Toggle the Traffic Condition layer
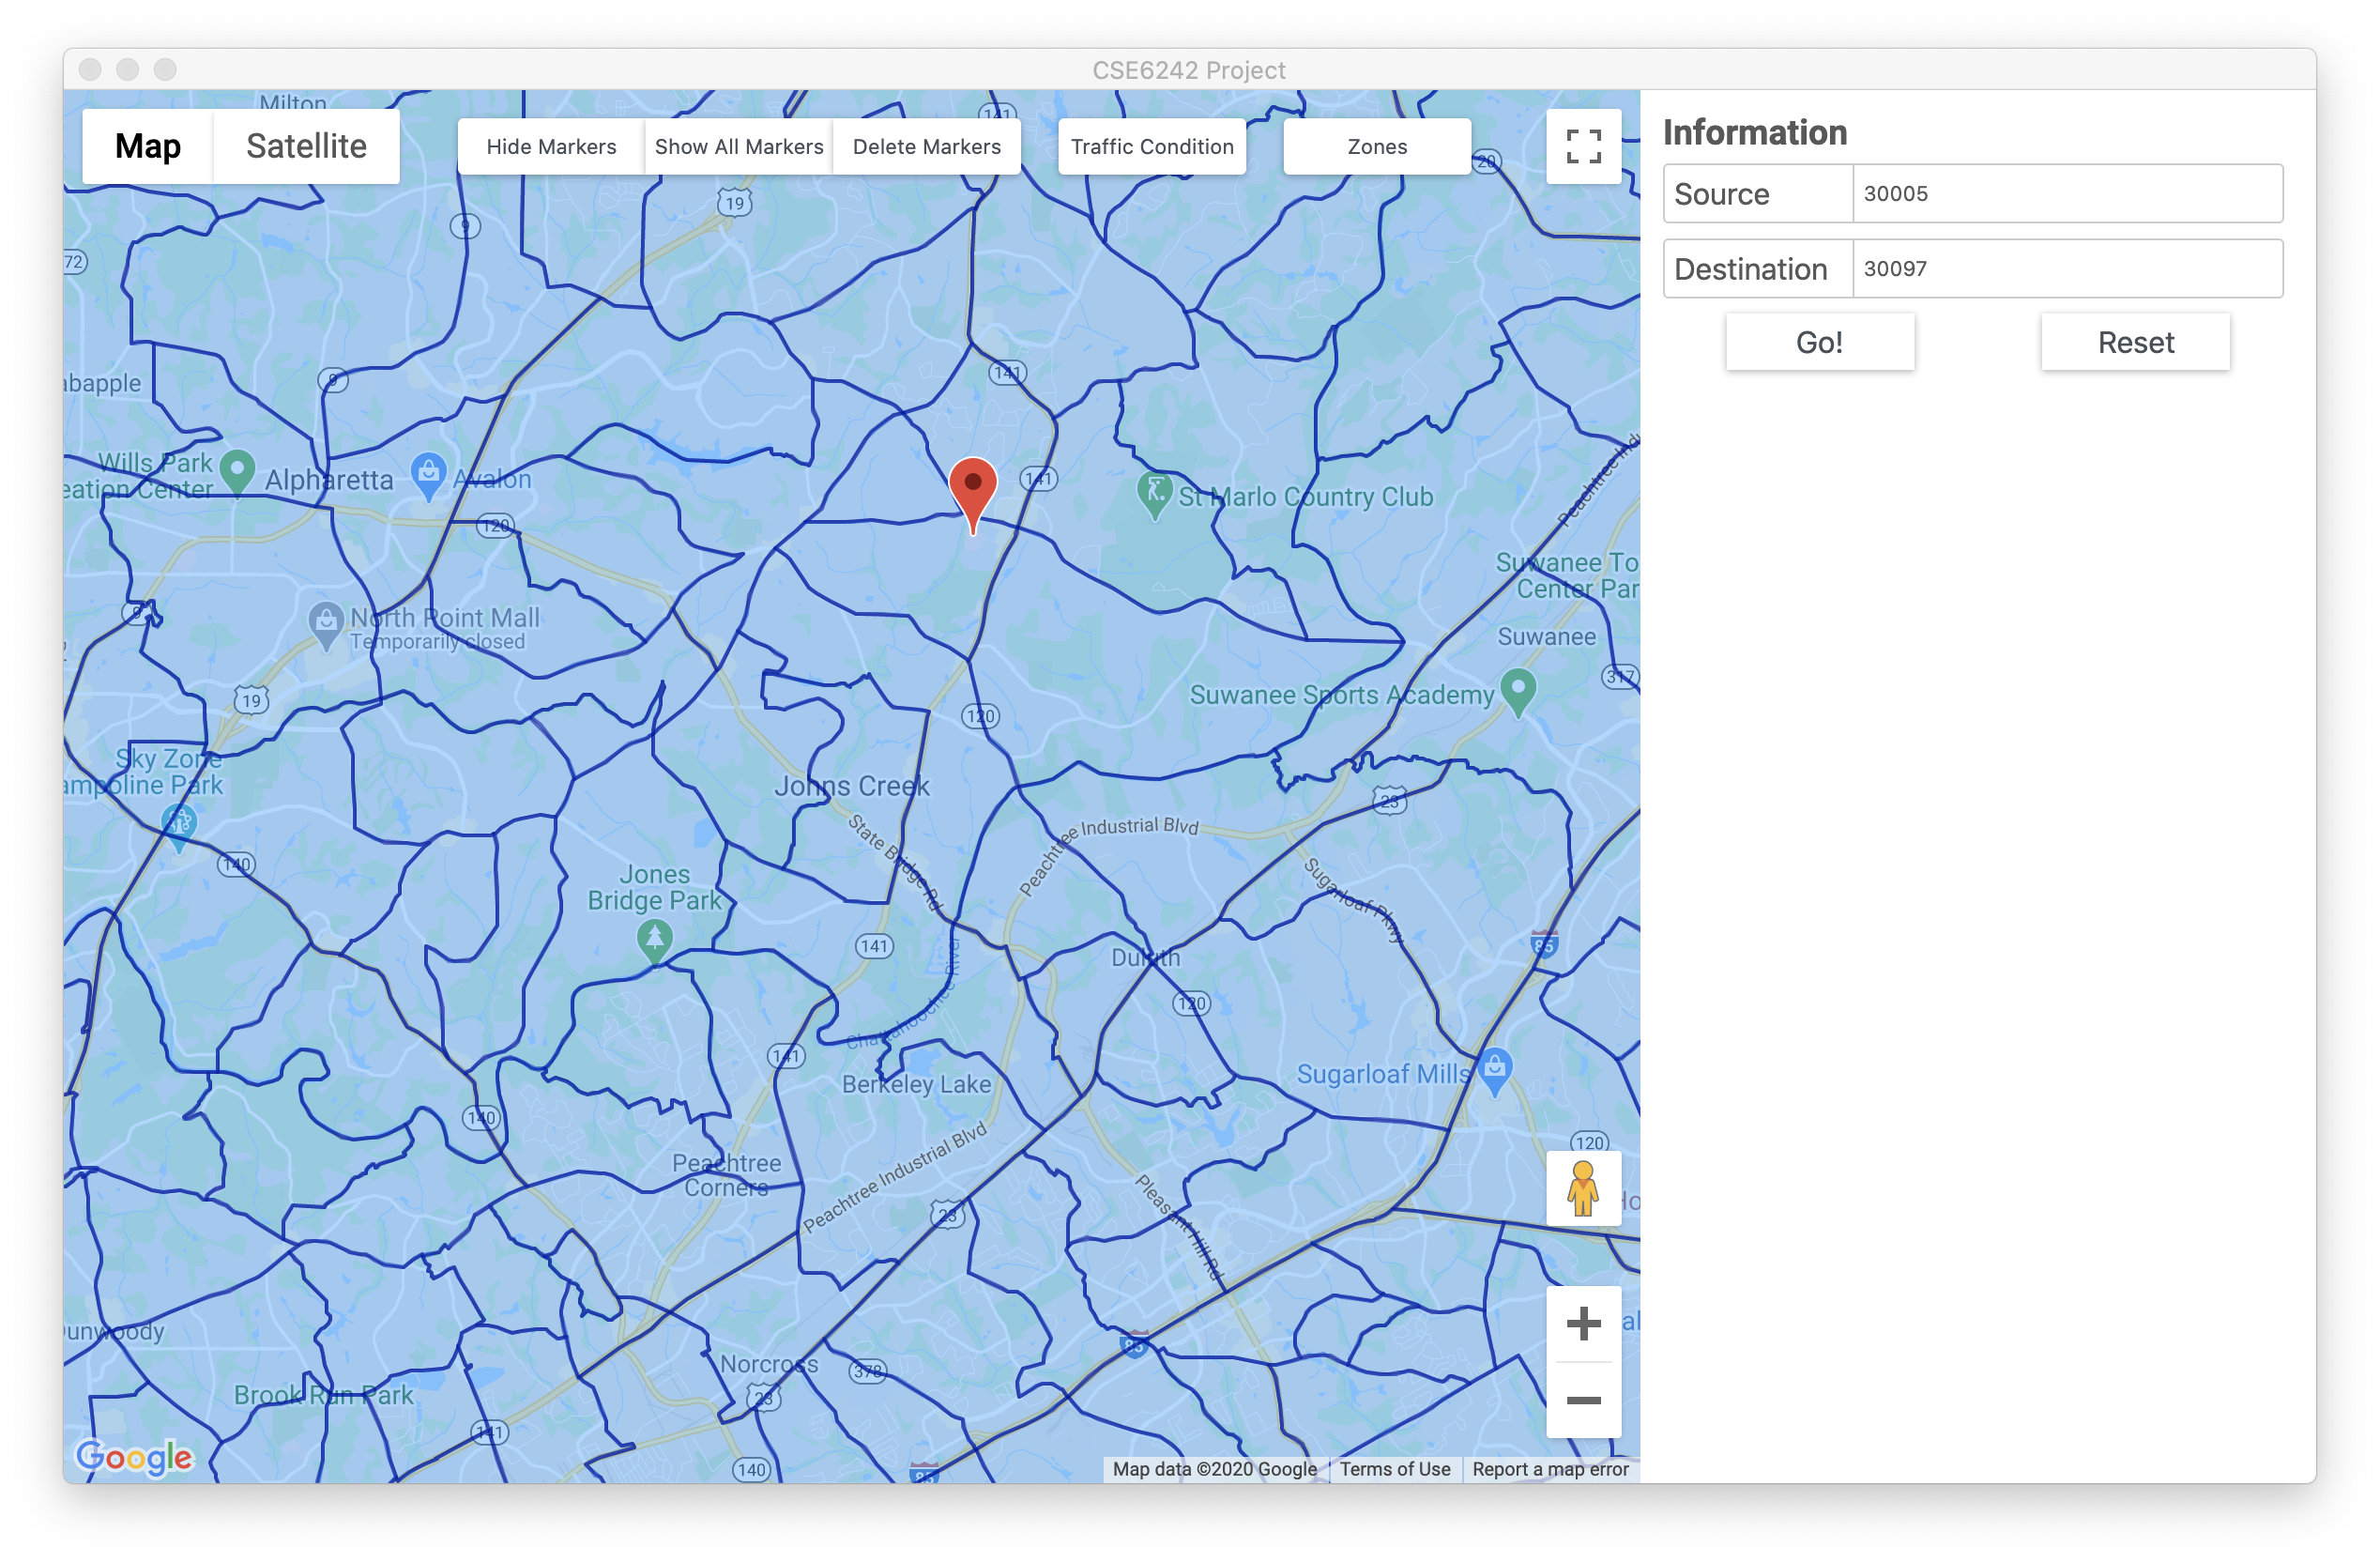This screenshot has height=1562, width=2380. 1151,147
